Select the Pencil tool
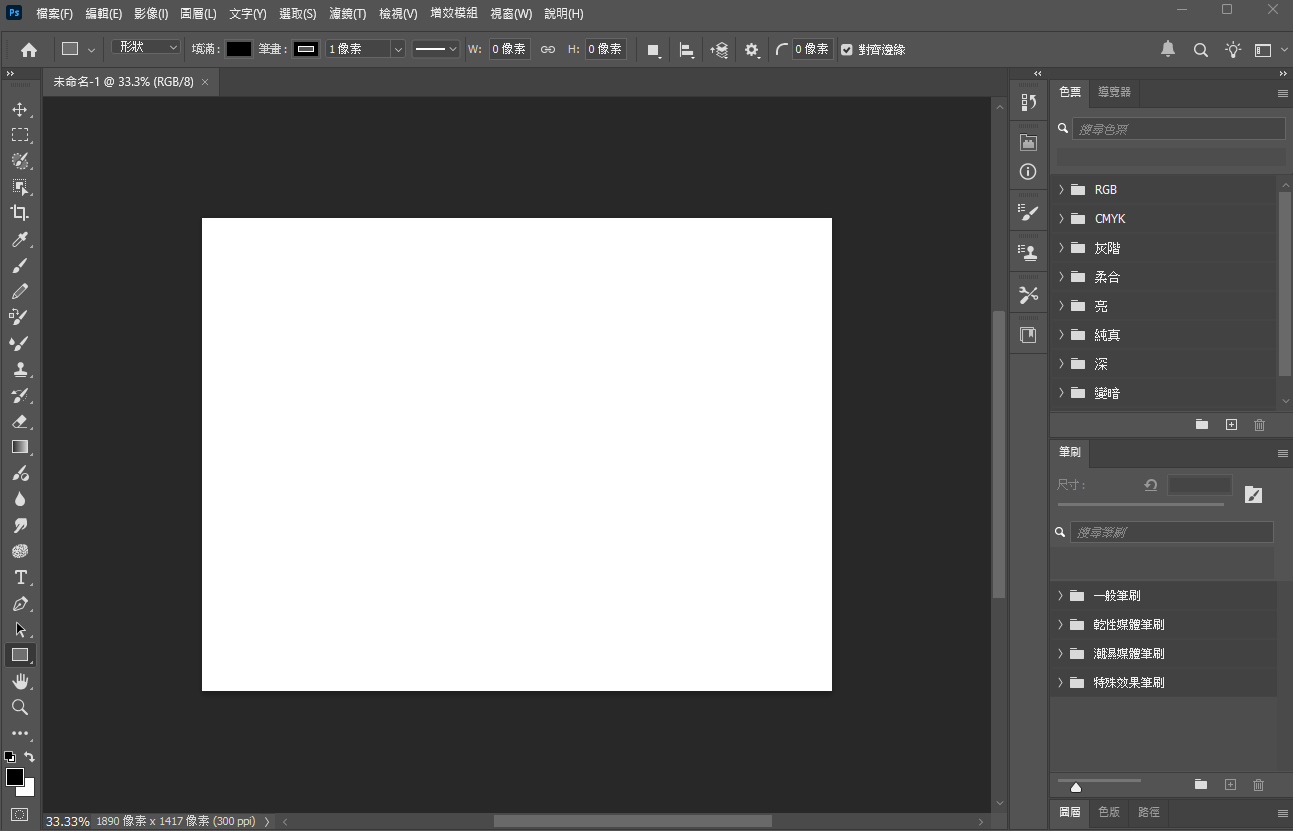Screen dimensions: 1293x831 (x=19, y=291)
